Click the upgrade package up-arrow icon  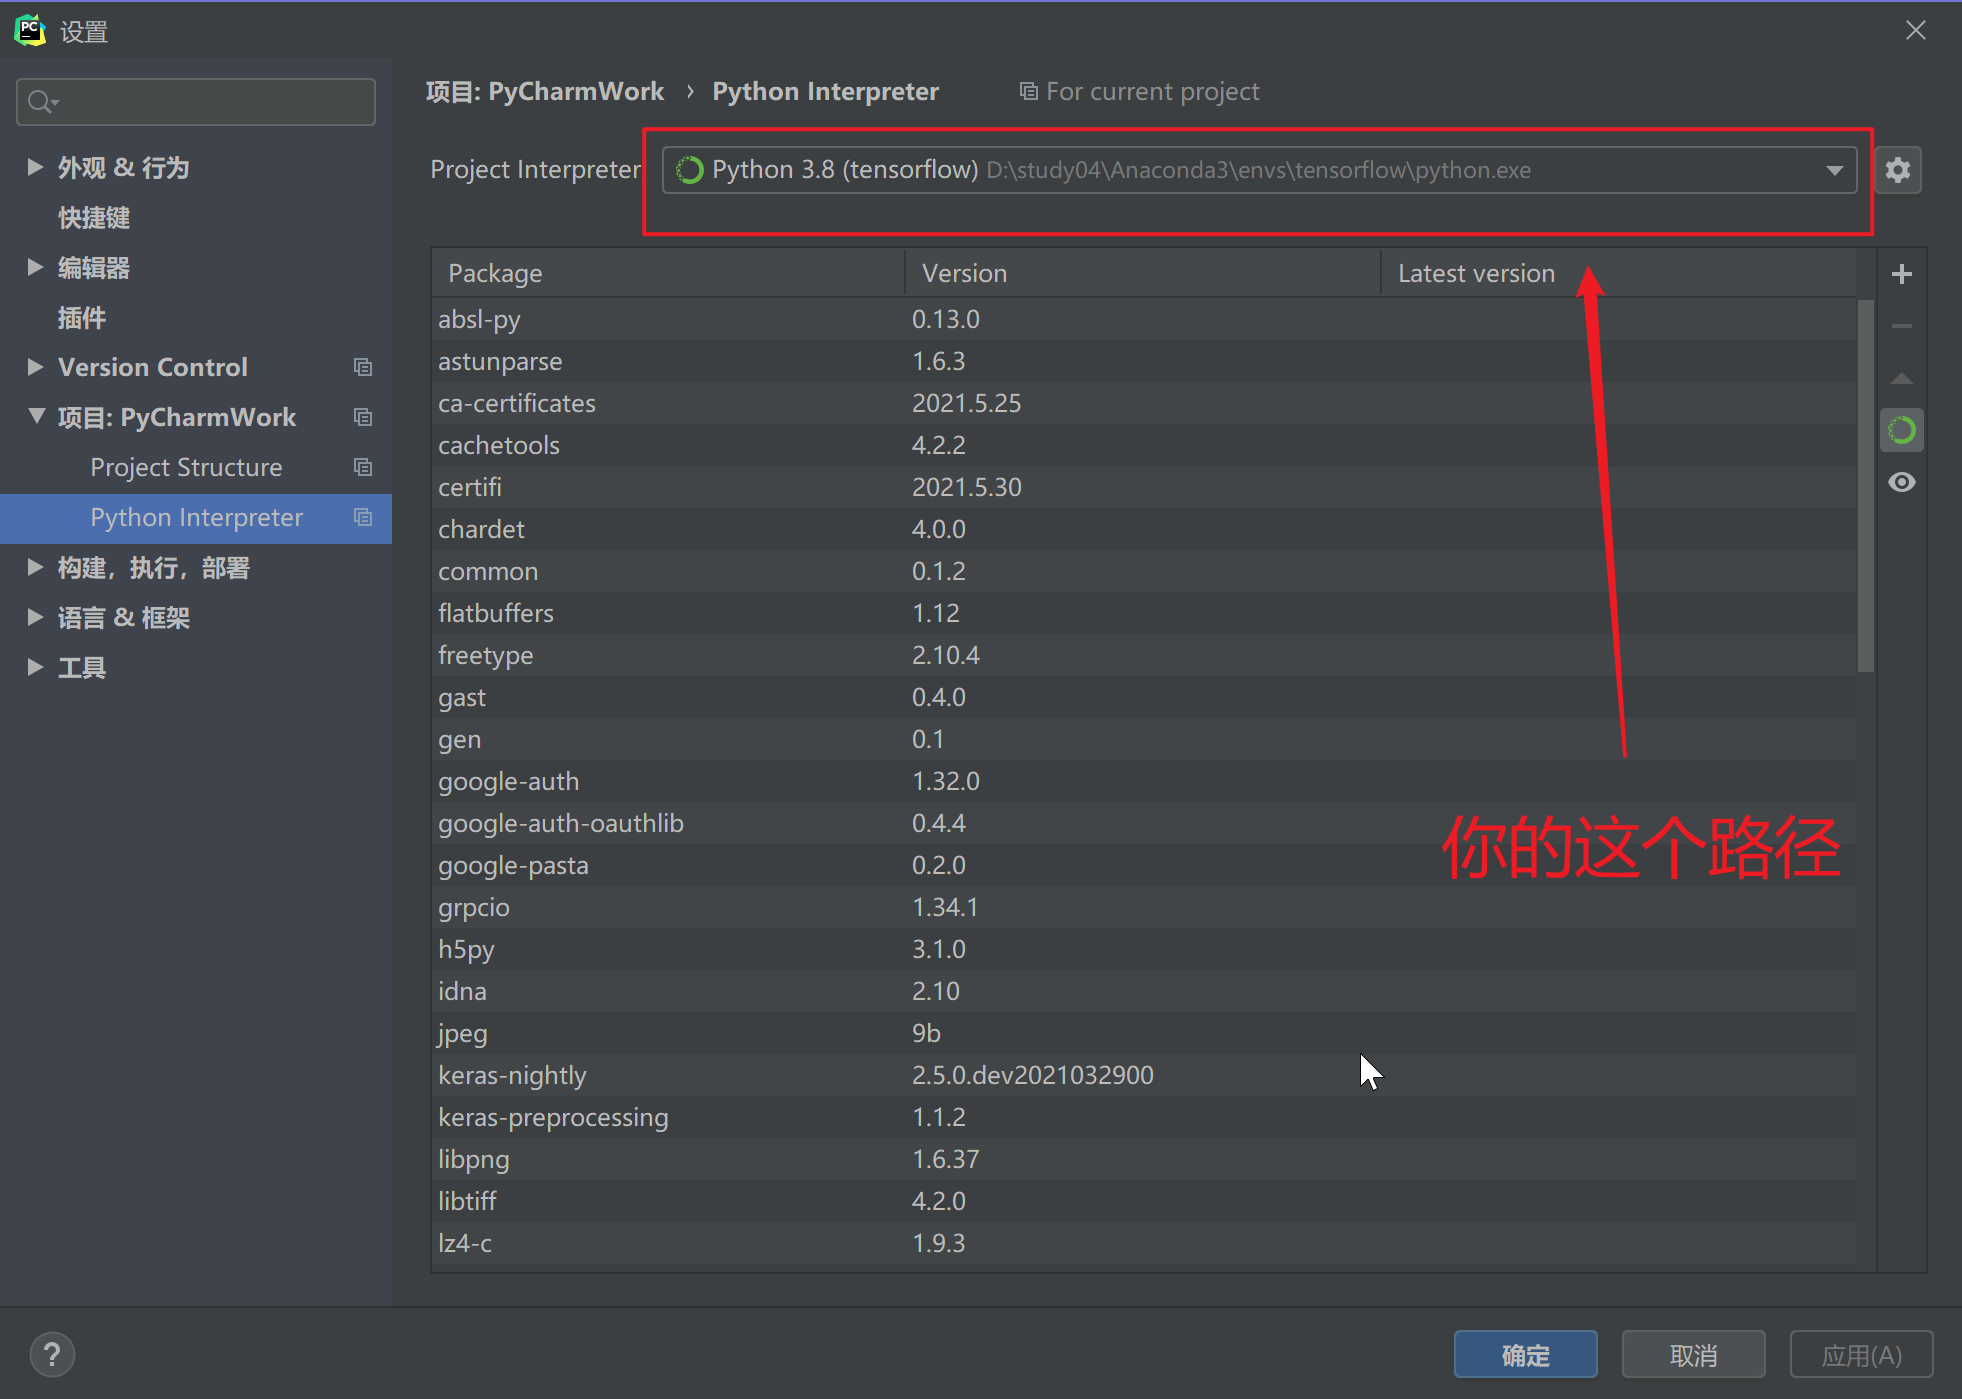(x=1901, y=378)
